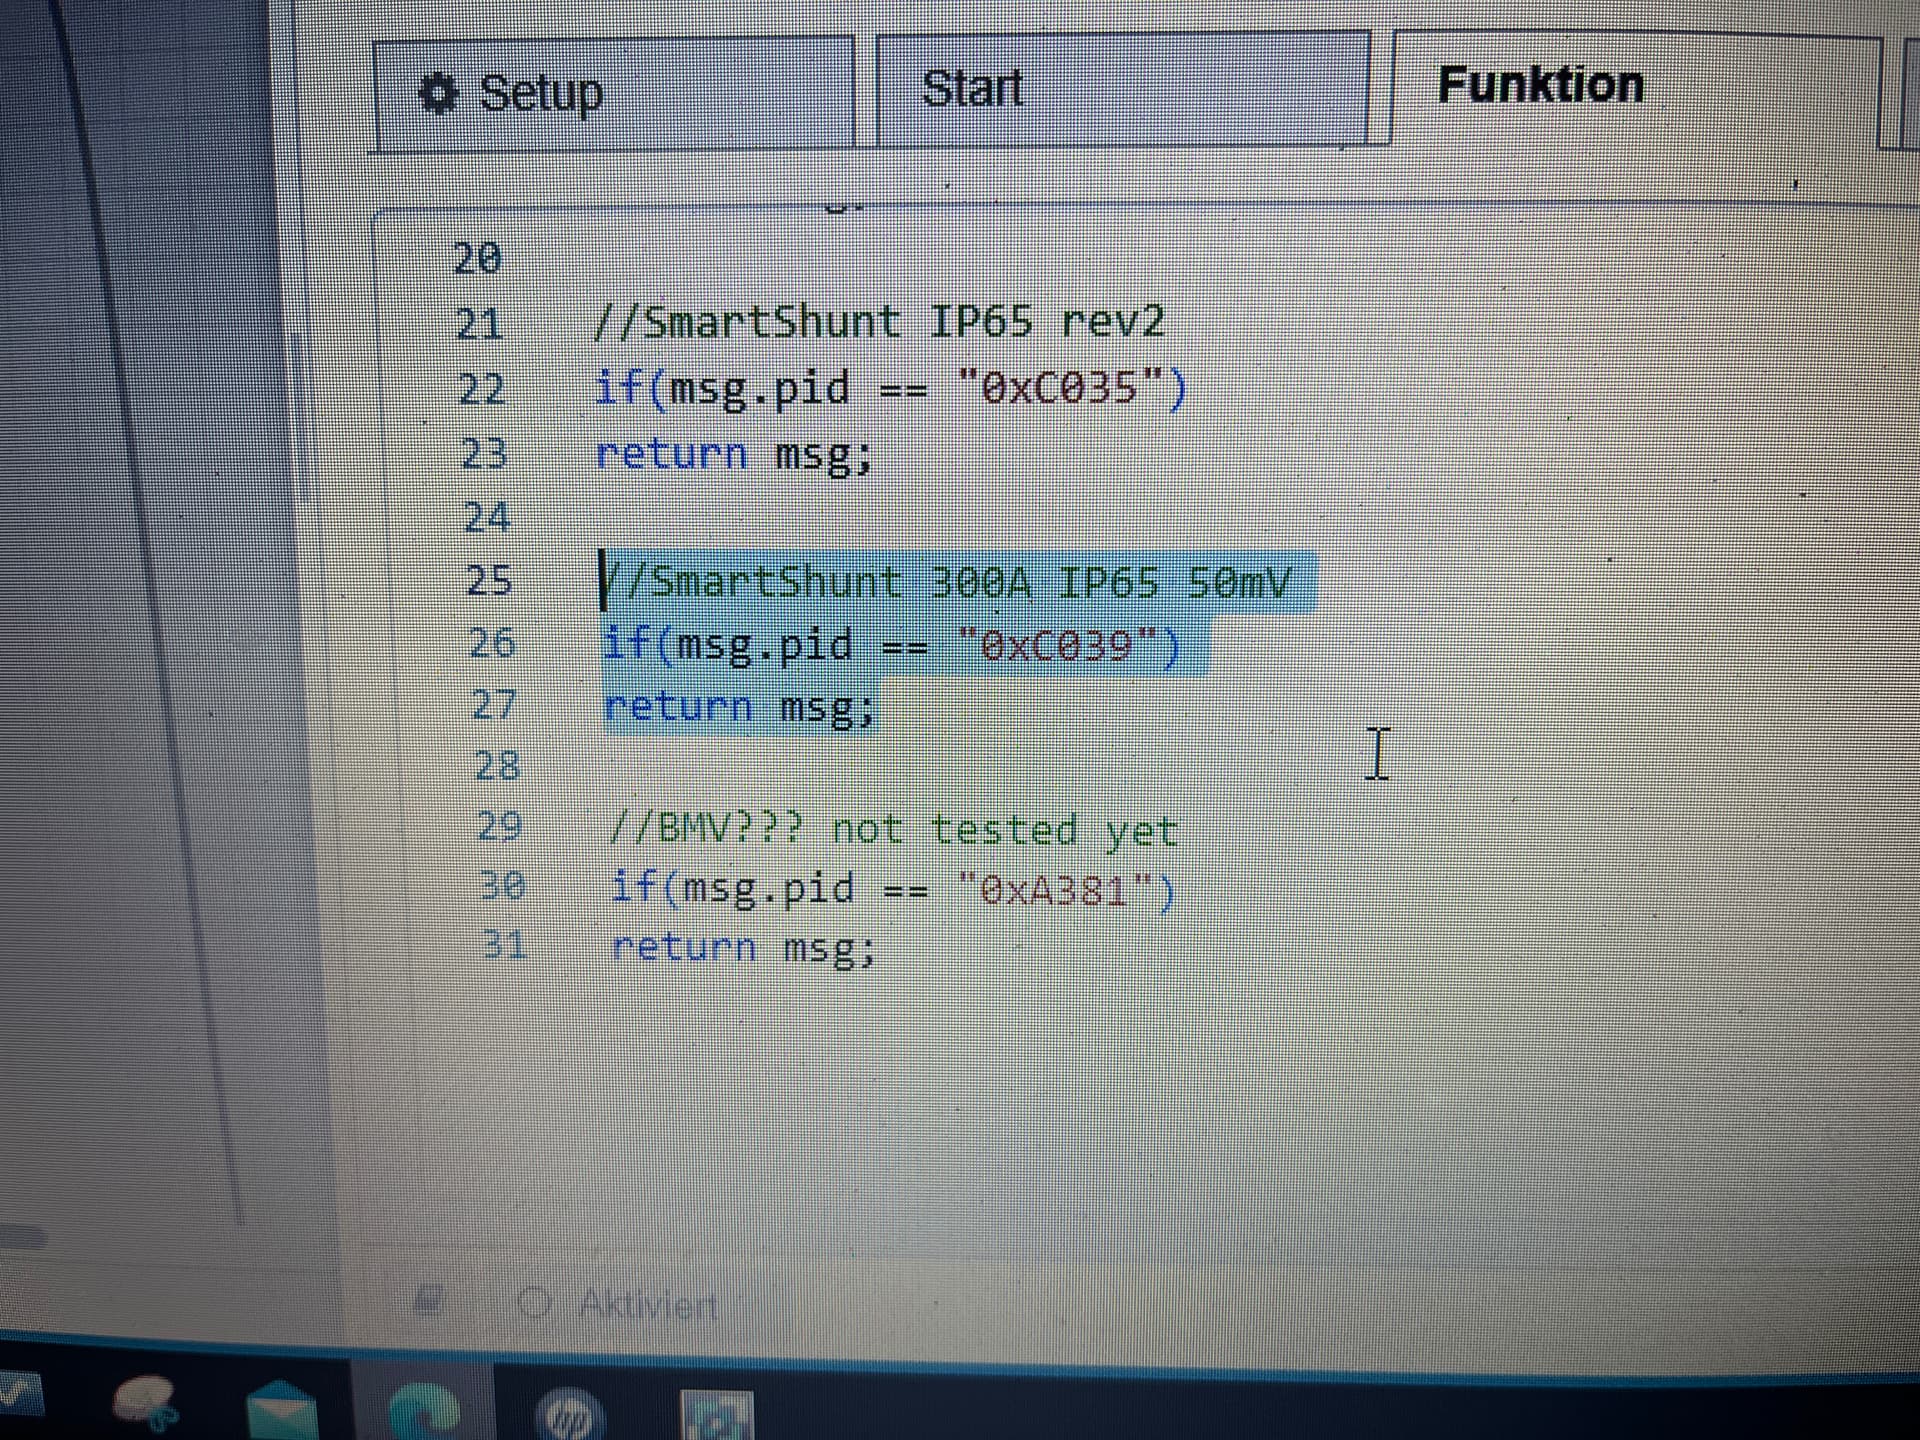Click return msg; on line 31

point(743,948)
